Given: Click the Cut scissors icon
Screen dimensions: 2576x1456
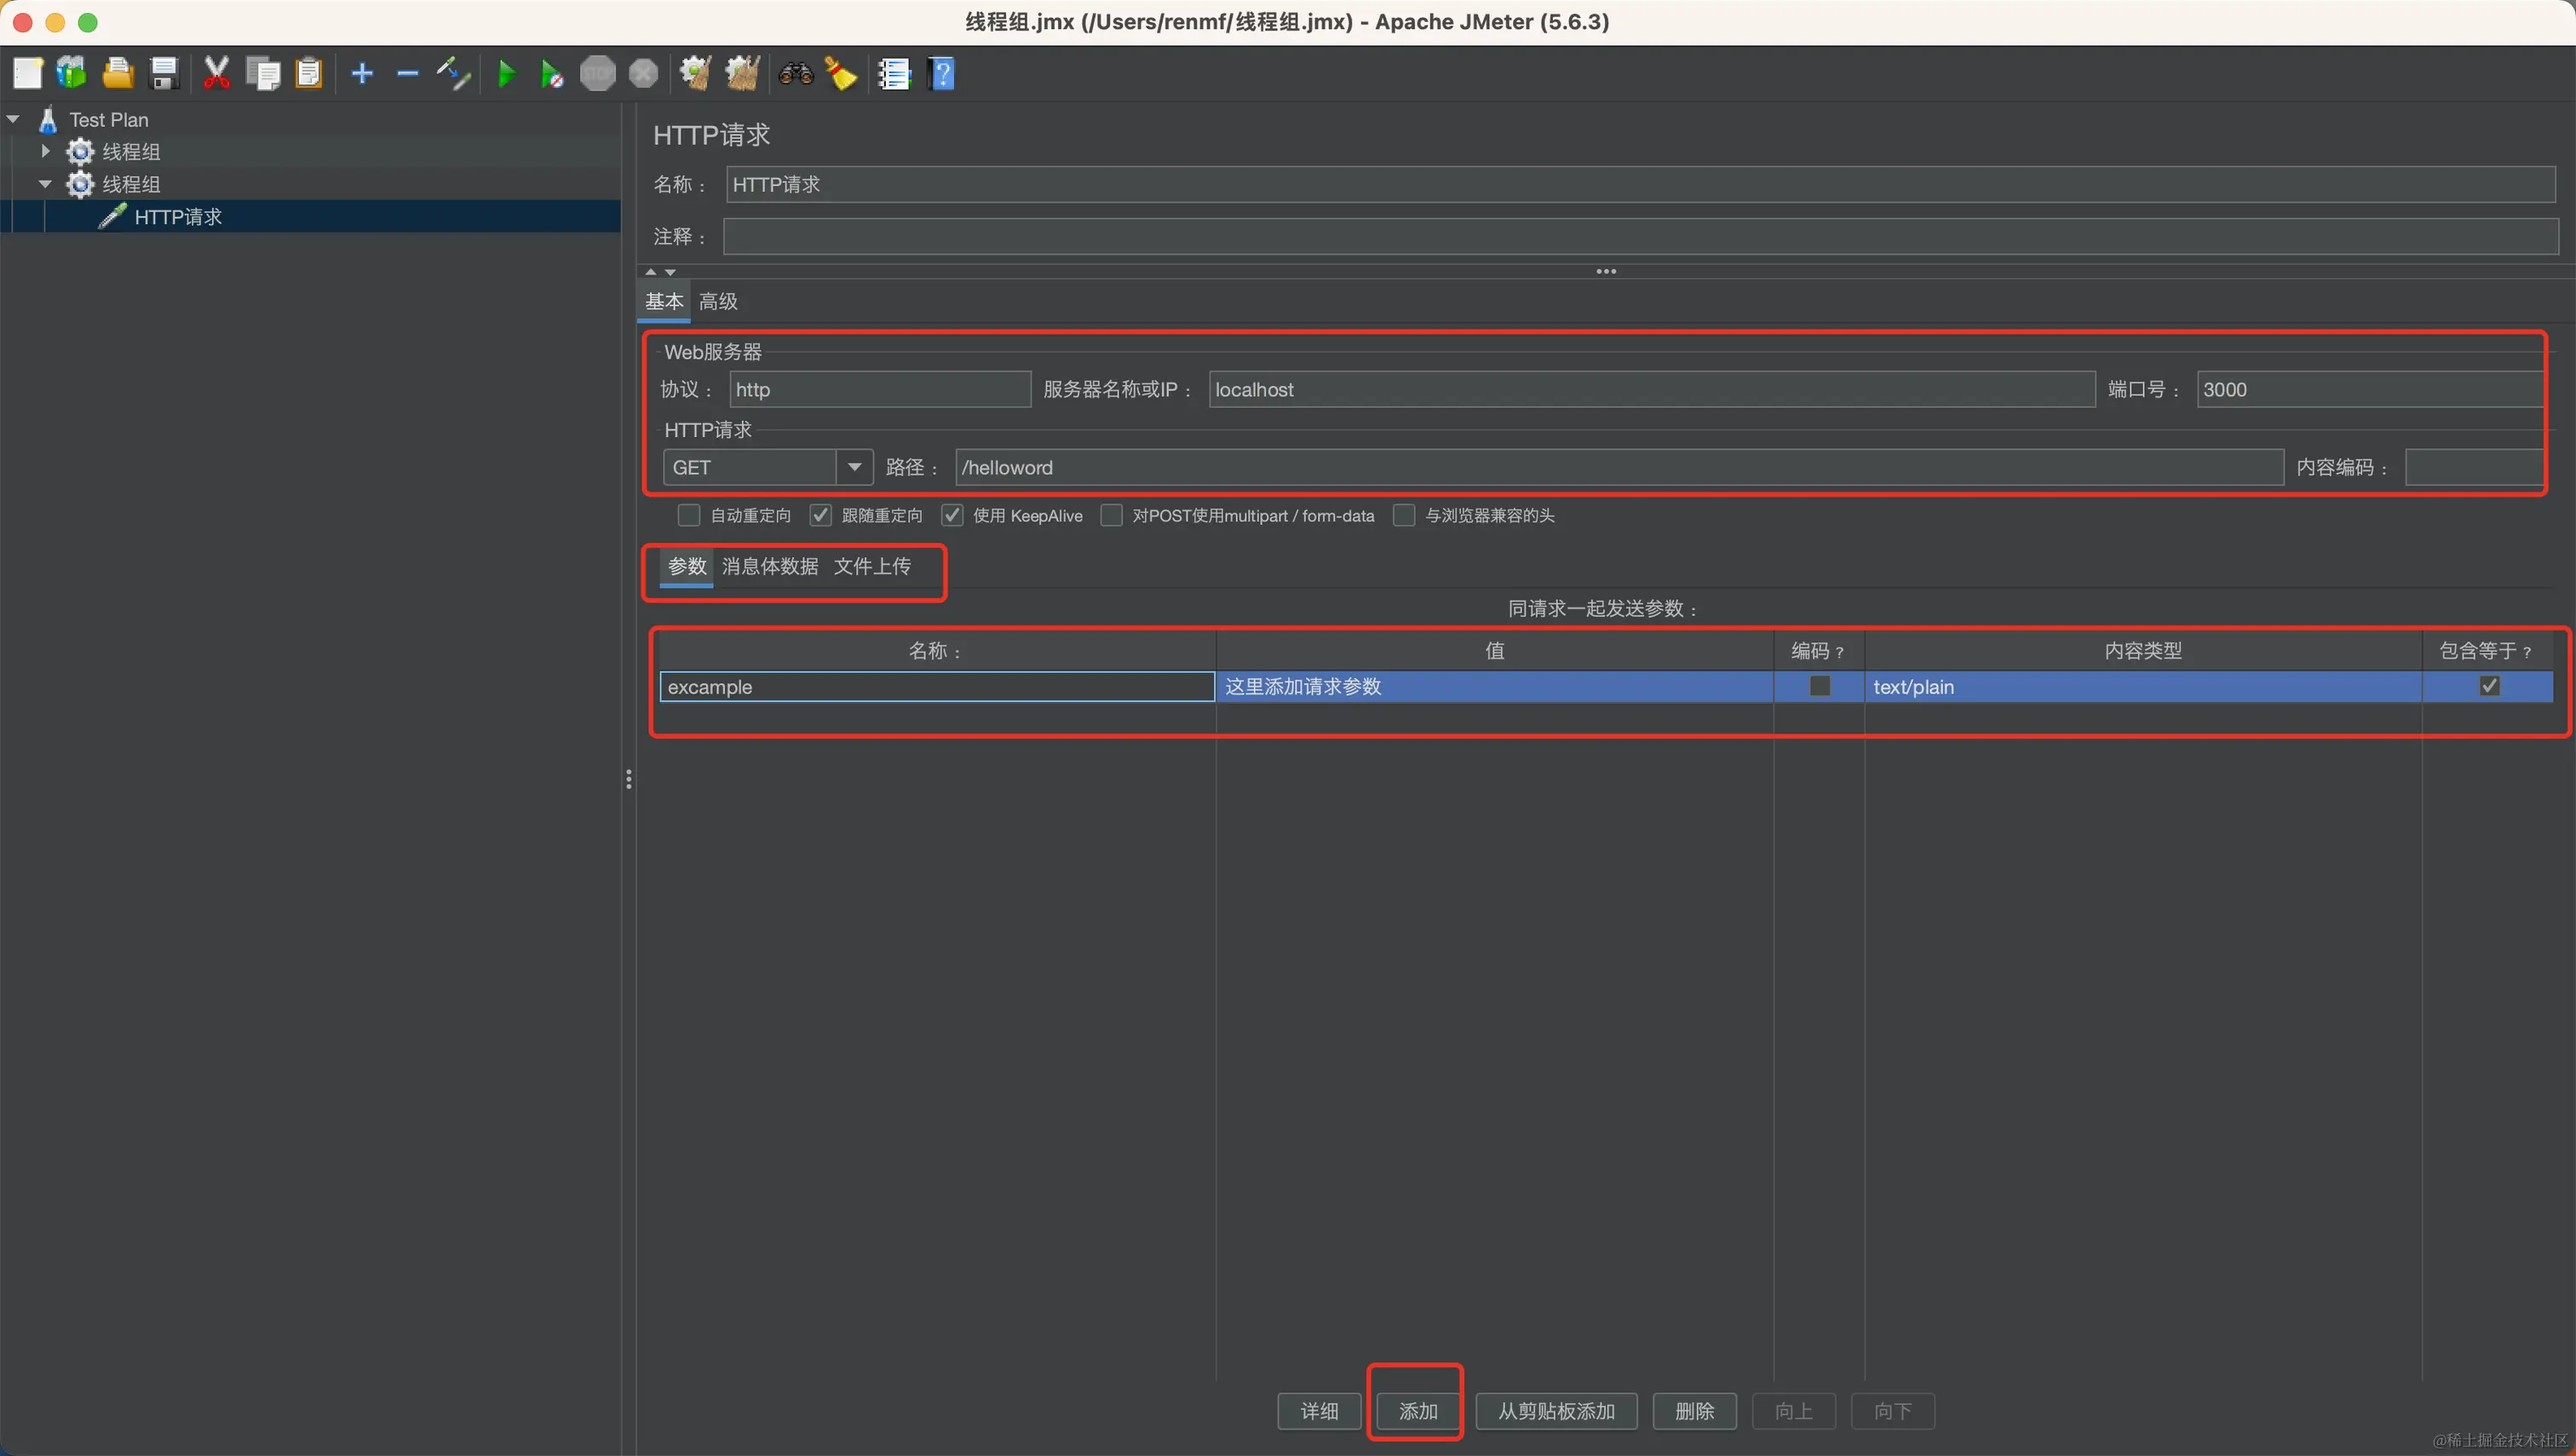Looking at the screenshot, I should (216, 73).
